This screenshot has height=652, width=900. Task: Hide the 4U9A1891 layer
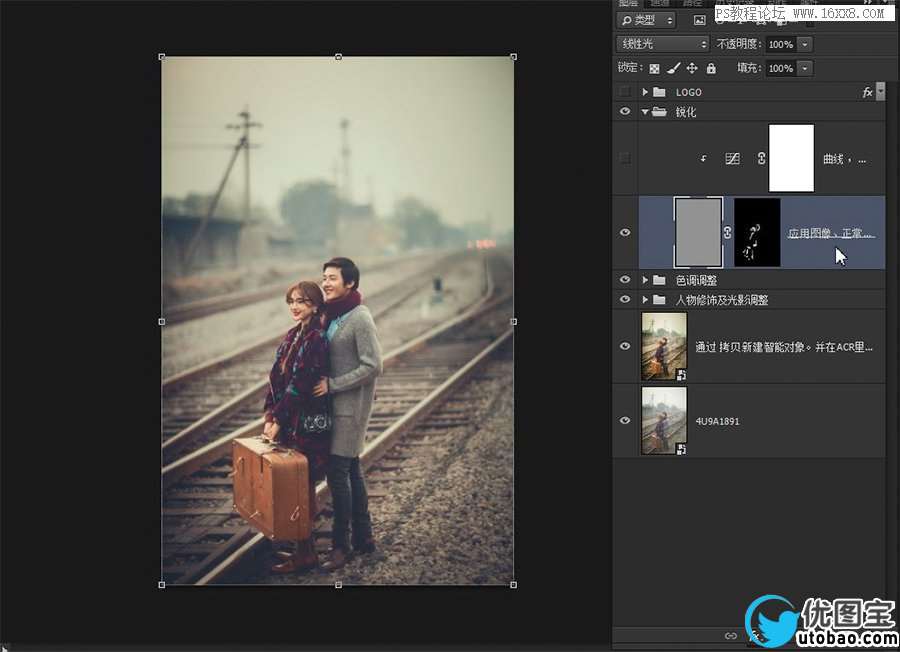(x=625, y=421)
